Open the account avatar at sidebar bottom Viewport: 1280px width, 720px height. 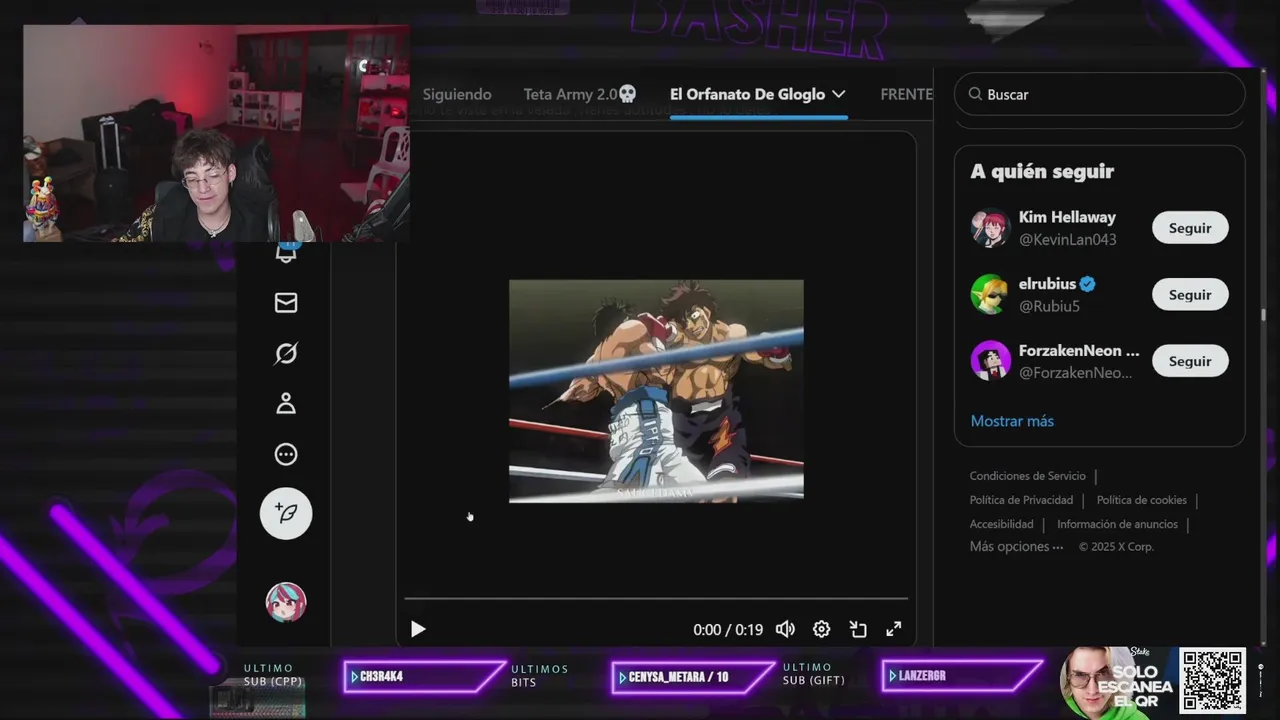[x=286, y=602]
